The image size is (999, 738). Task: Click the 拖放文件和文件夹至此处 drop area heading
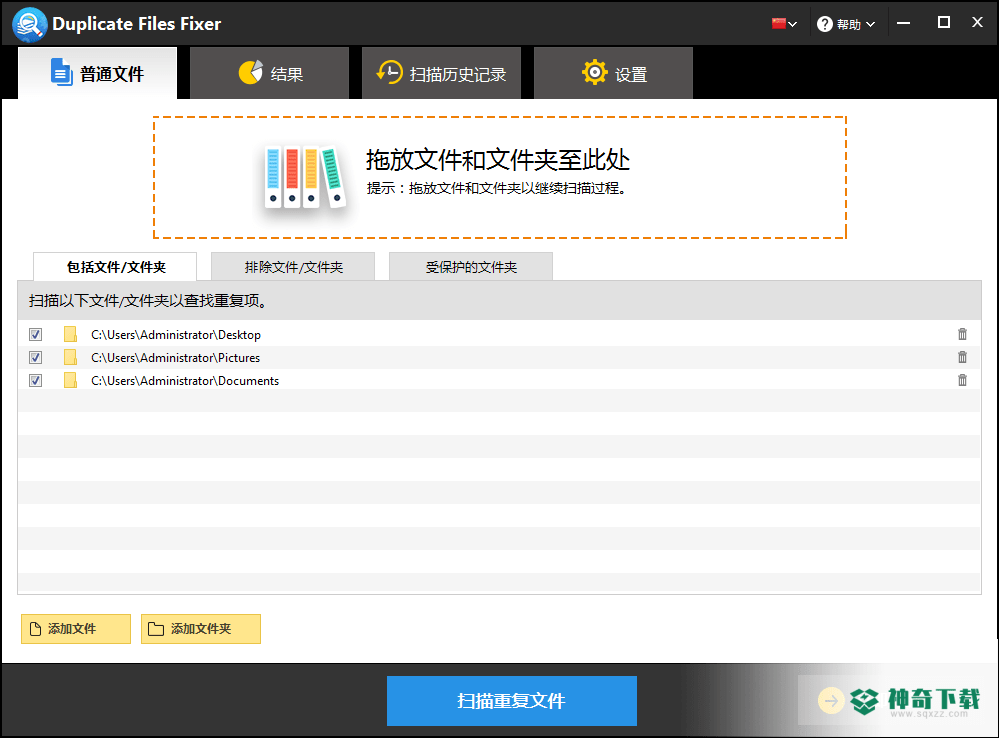(498, 160)
